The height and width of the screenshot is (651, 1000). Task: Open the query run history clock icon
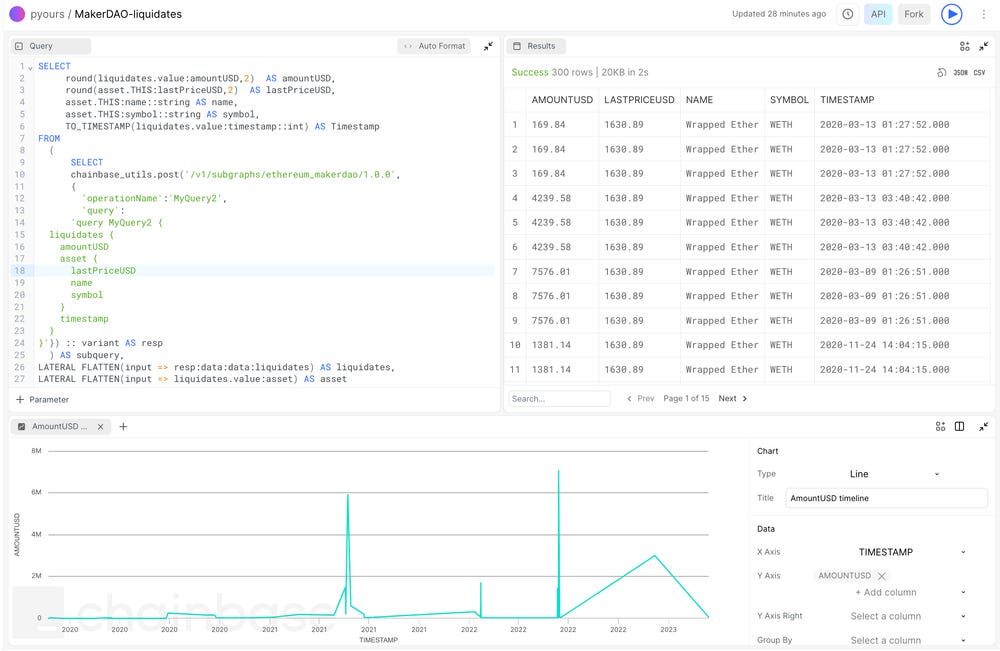click(848, 14)
